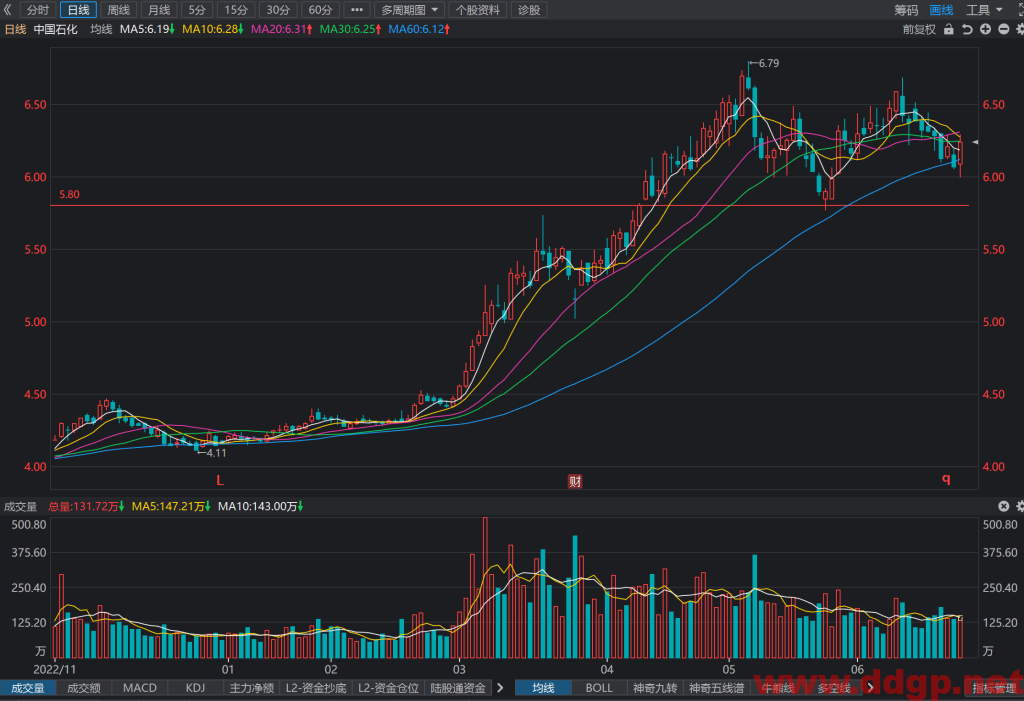Switch to 分时 intraday chart
The image size is (1024, 701).
38,10
